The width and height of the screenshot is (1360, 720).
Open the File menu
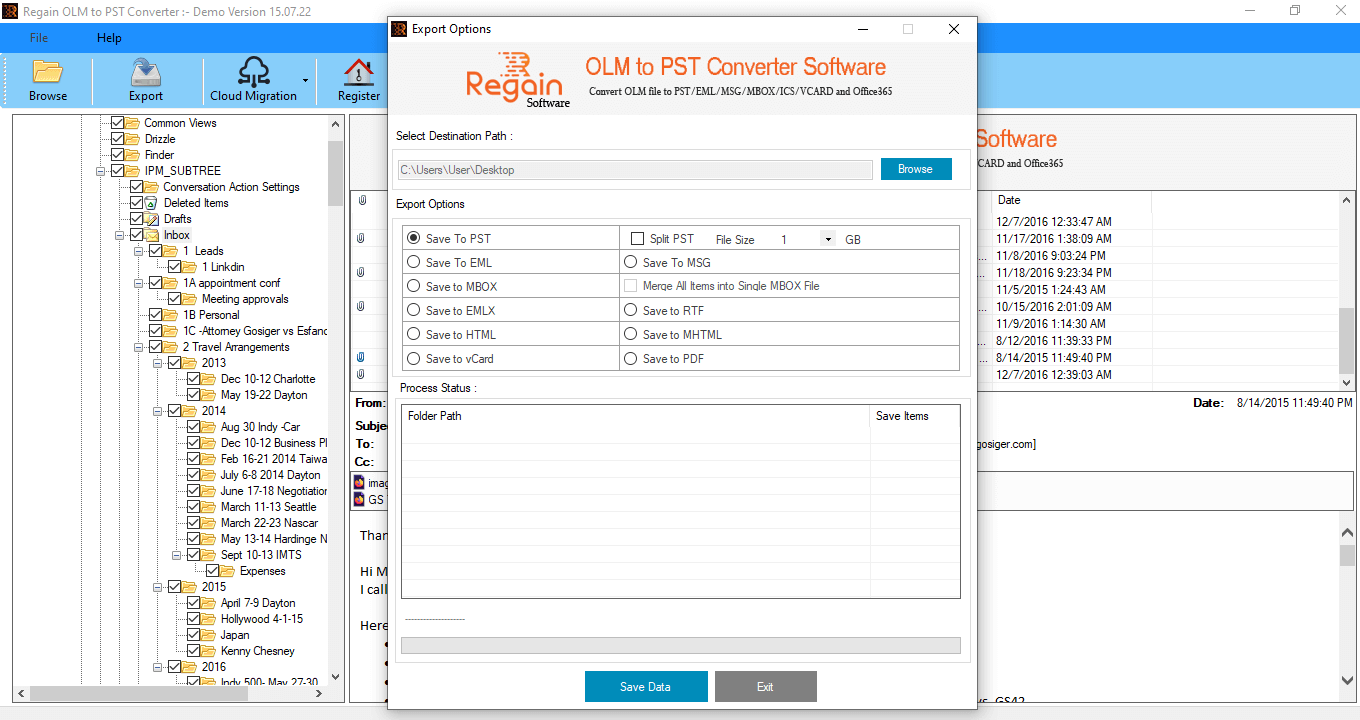coord(38,37)
